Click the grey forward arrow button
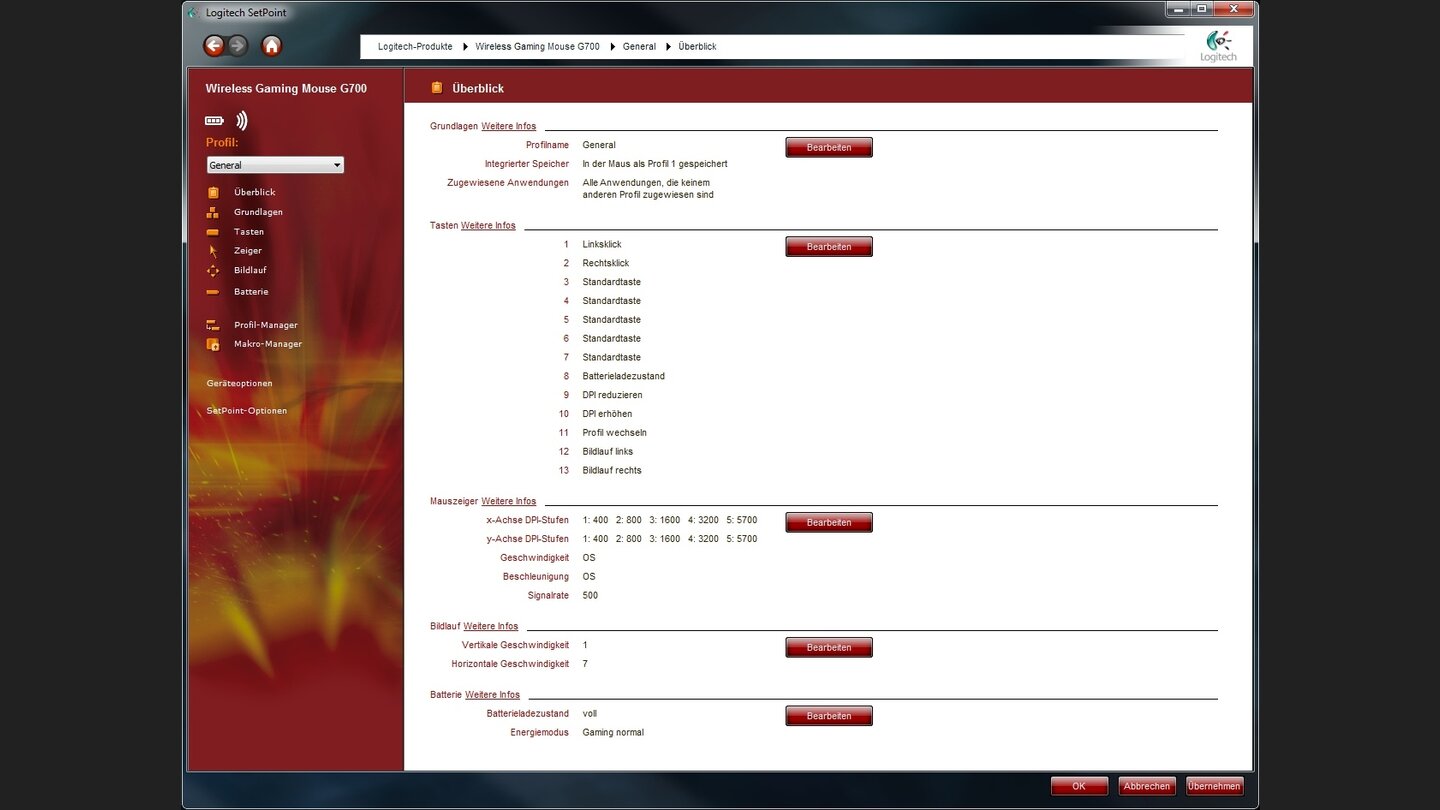Viewport: 1440px width, 810px height. coord(238,46)
